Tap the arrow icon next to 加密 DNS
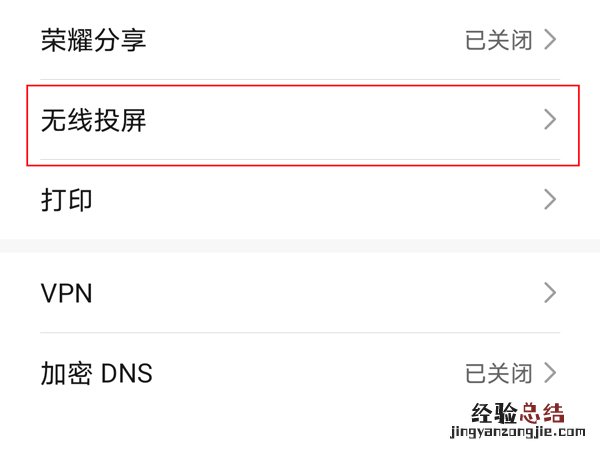 pyautogui.click(x=549, y=374)
